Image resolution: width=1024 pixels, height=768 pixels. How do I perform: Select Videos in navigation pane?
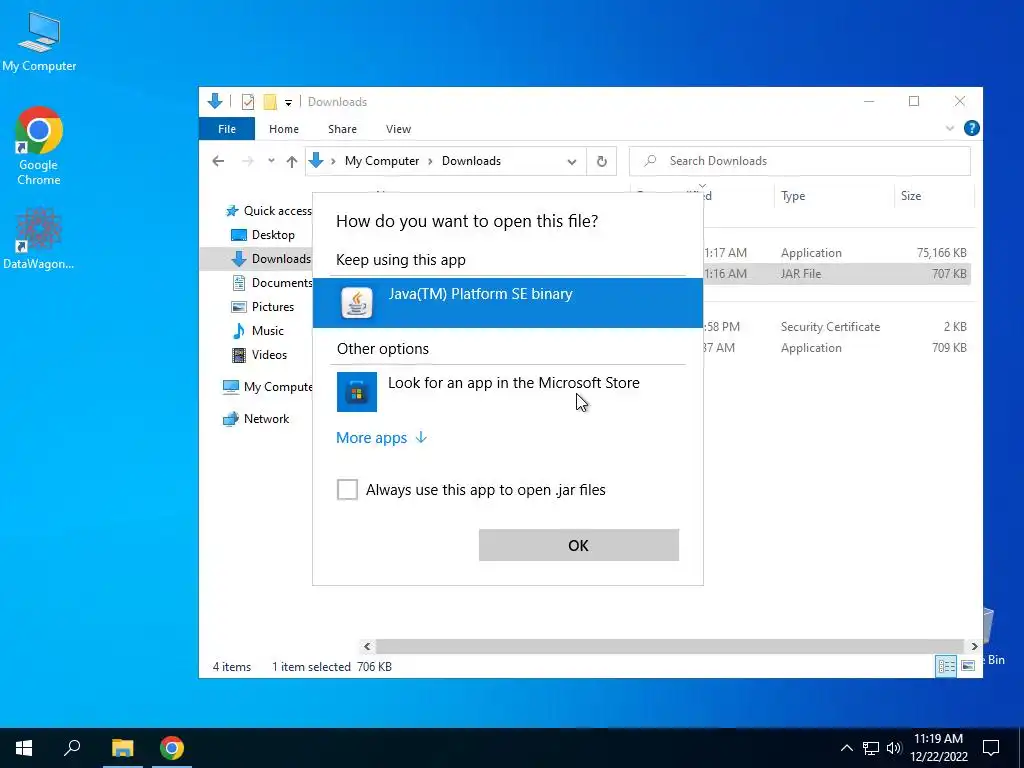260,355
